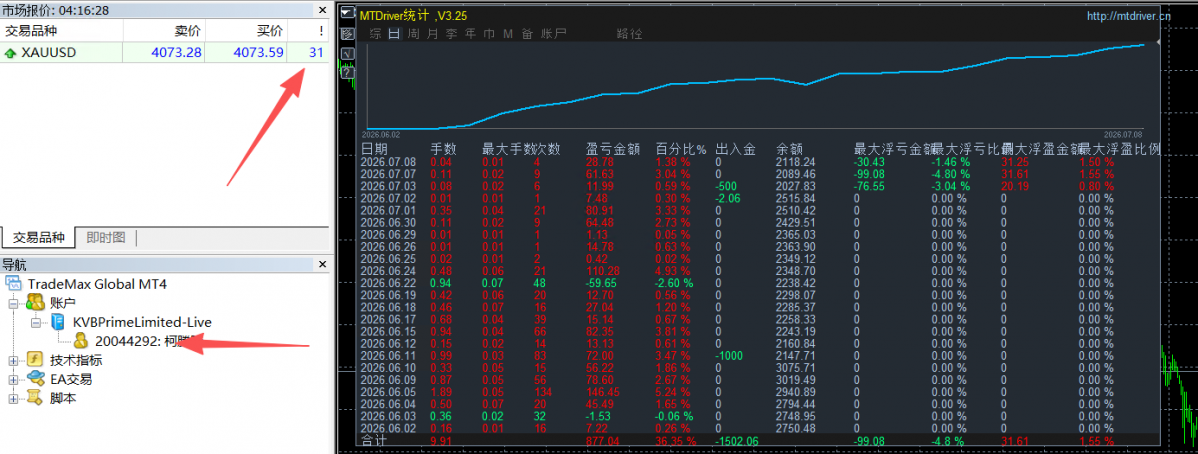Click the total deposits/withdrawals -1502.06
The image size is (1198, 454).
(737, 440)
